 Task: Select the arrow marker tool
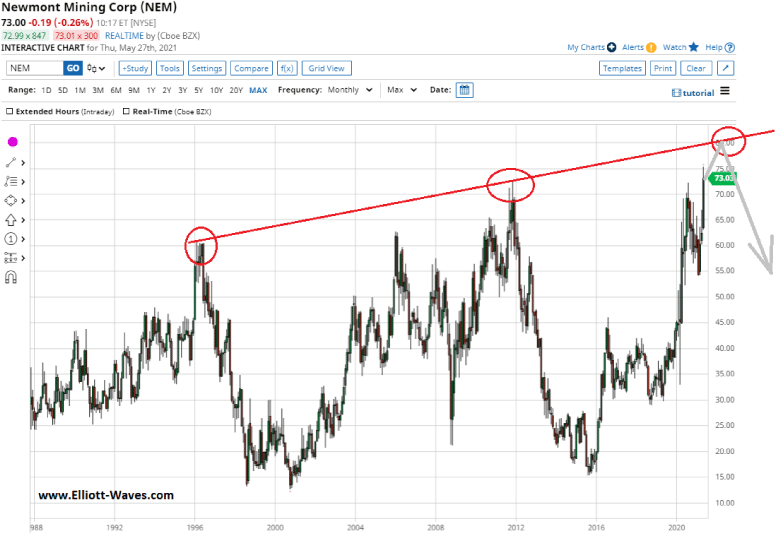[12, 219]
